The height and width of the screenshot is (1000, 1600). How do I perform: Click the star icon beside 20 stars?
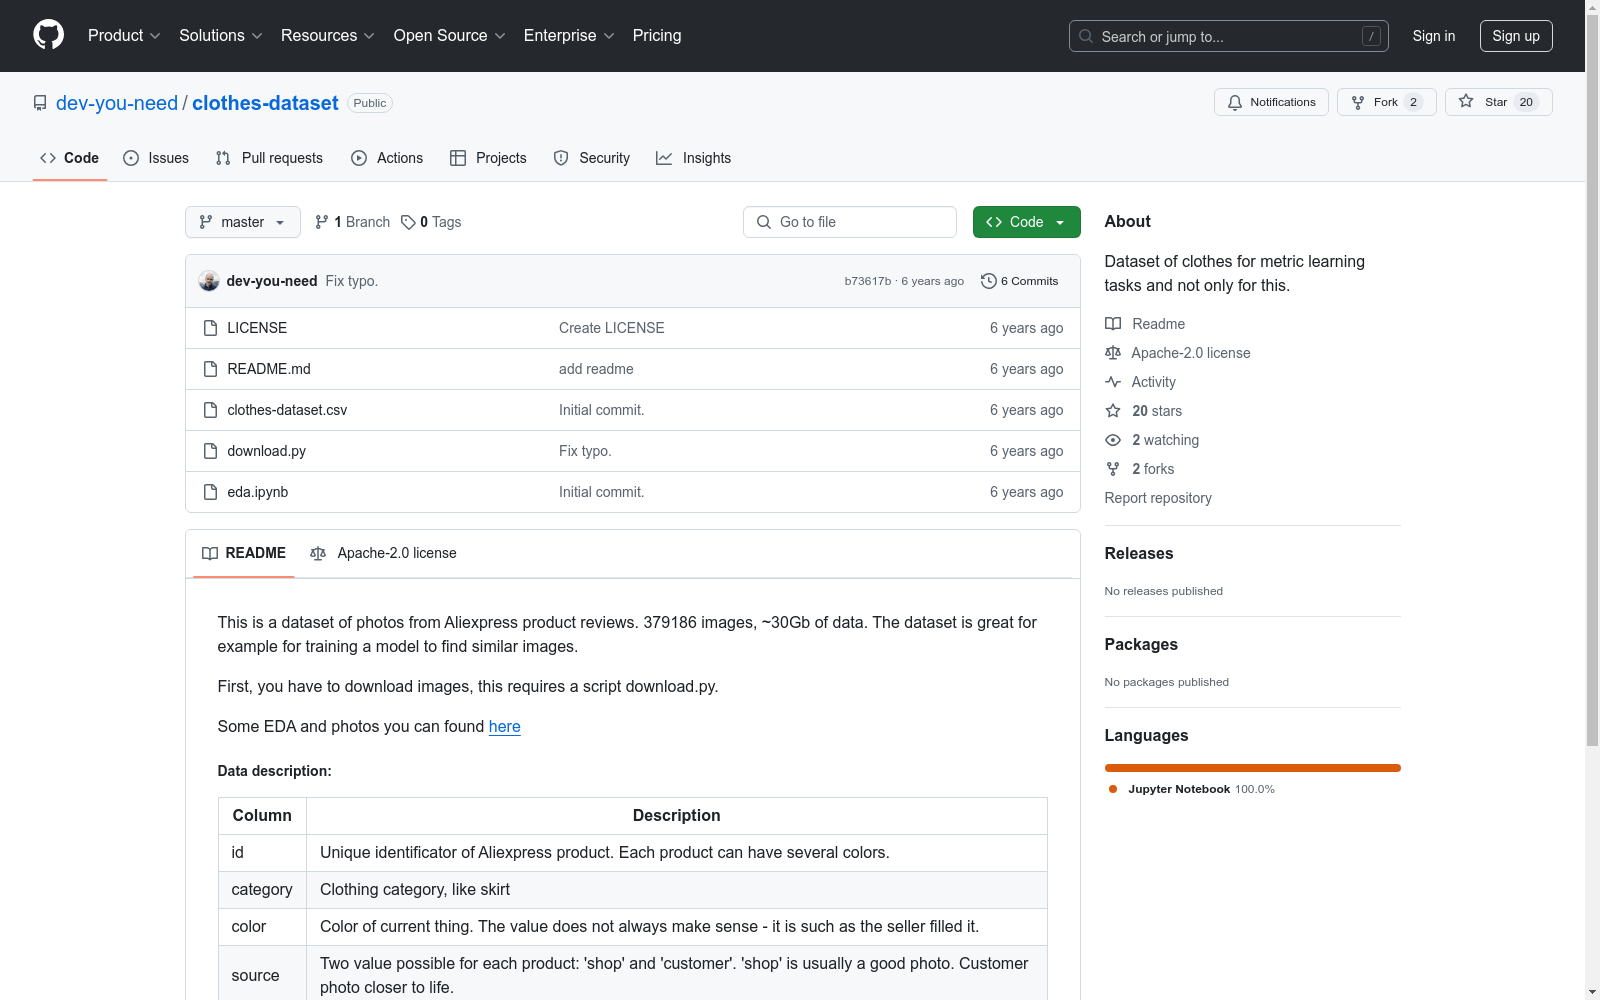click(1113, 411)
